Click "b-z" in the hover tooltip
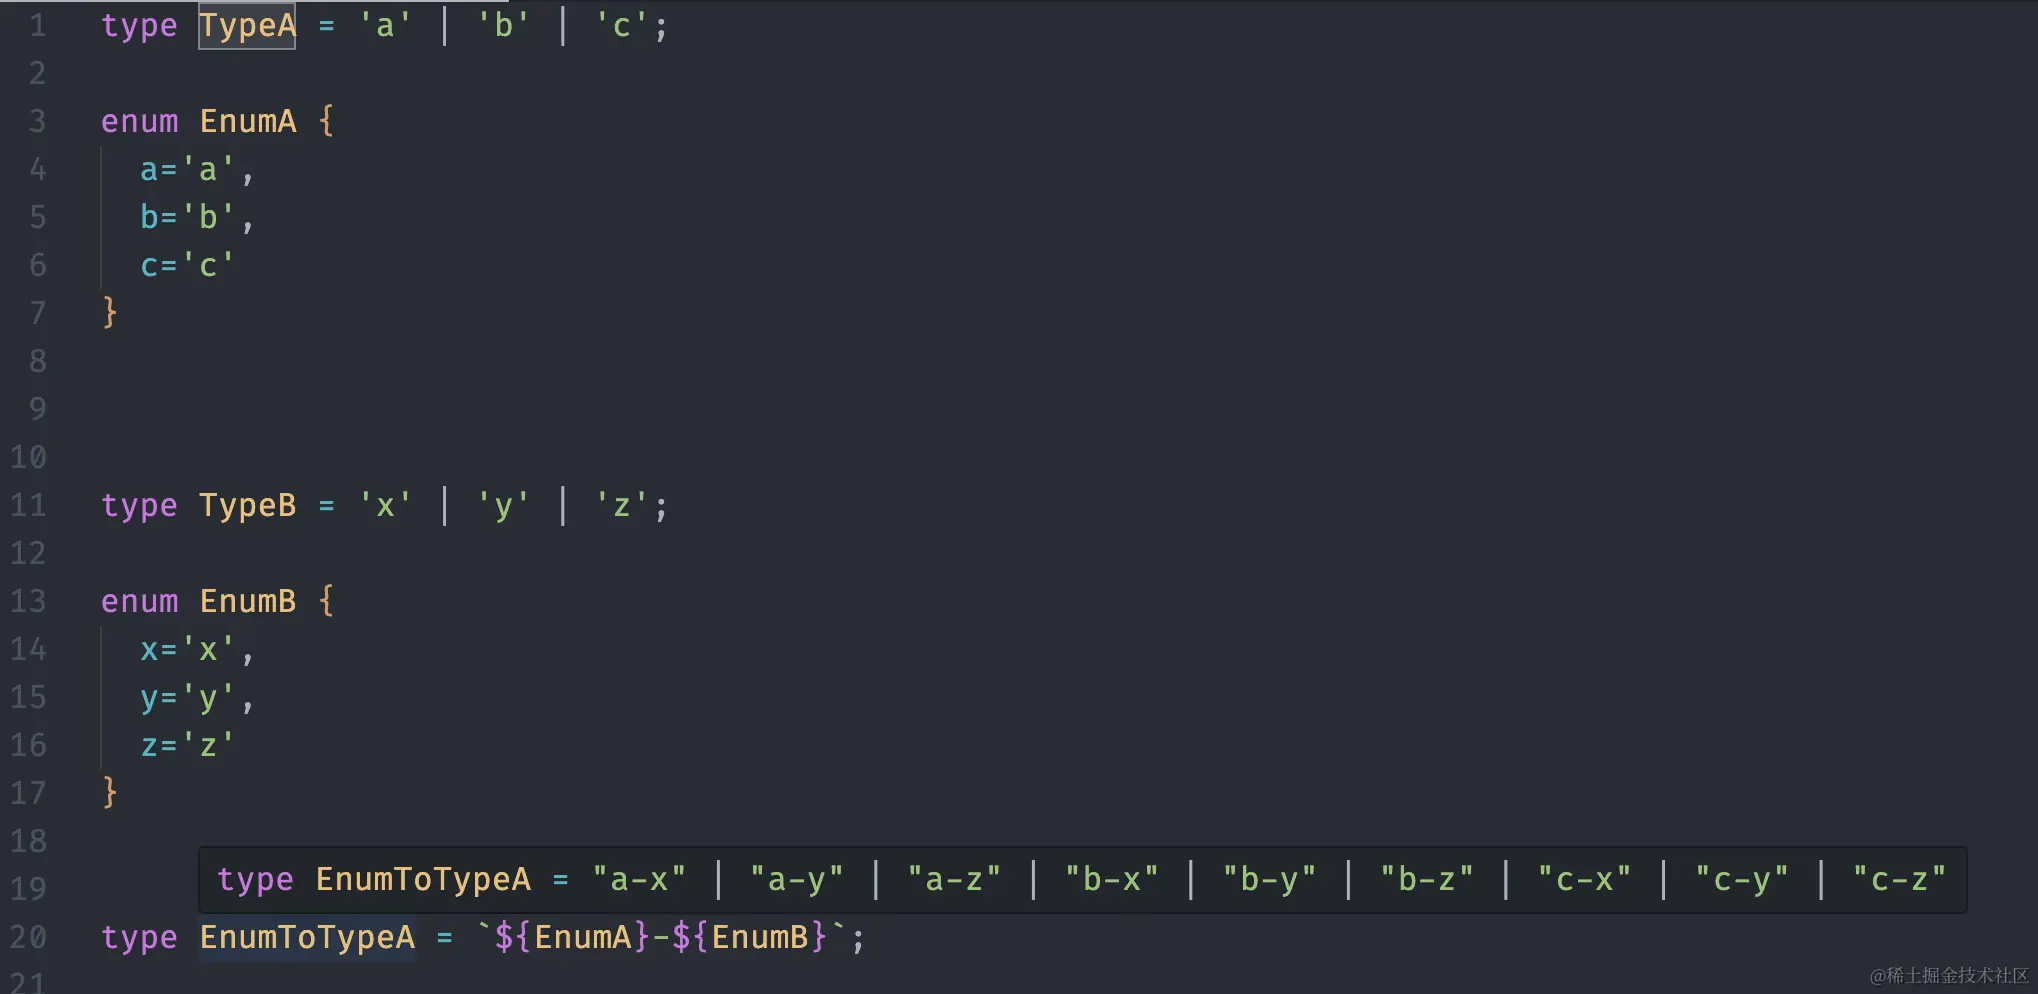Image resolution: width=2038 pixels, height=994 pixels. [1427, 880]
